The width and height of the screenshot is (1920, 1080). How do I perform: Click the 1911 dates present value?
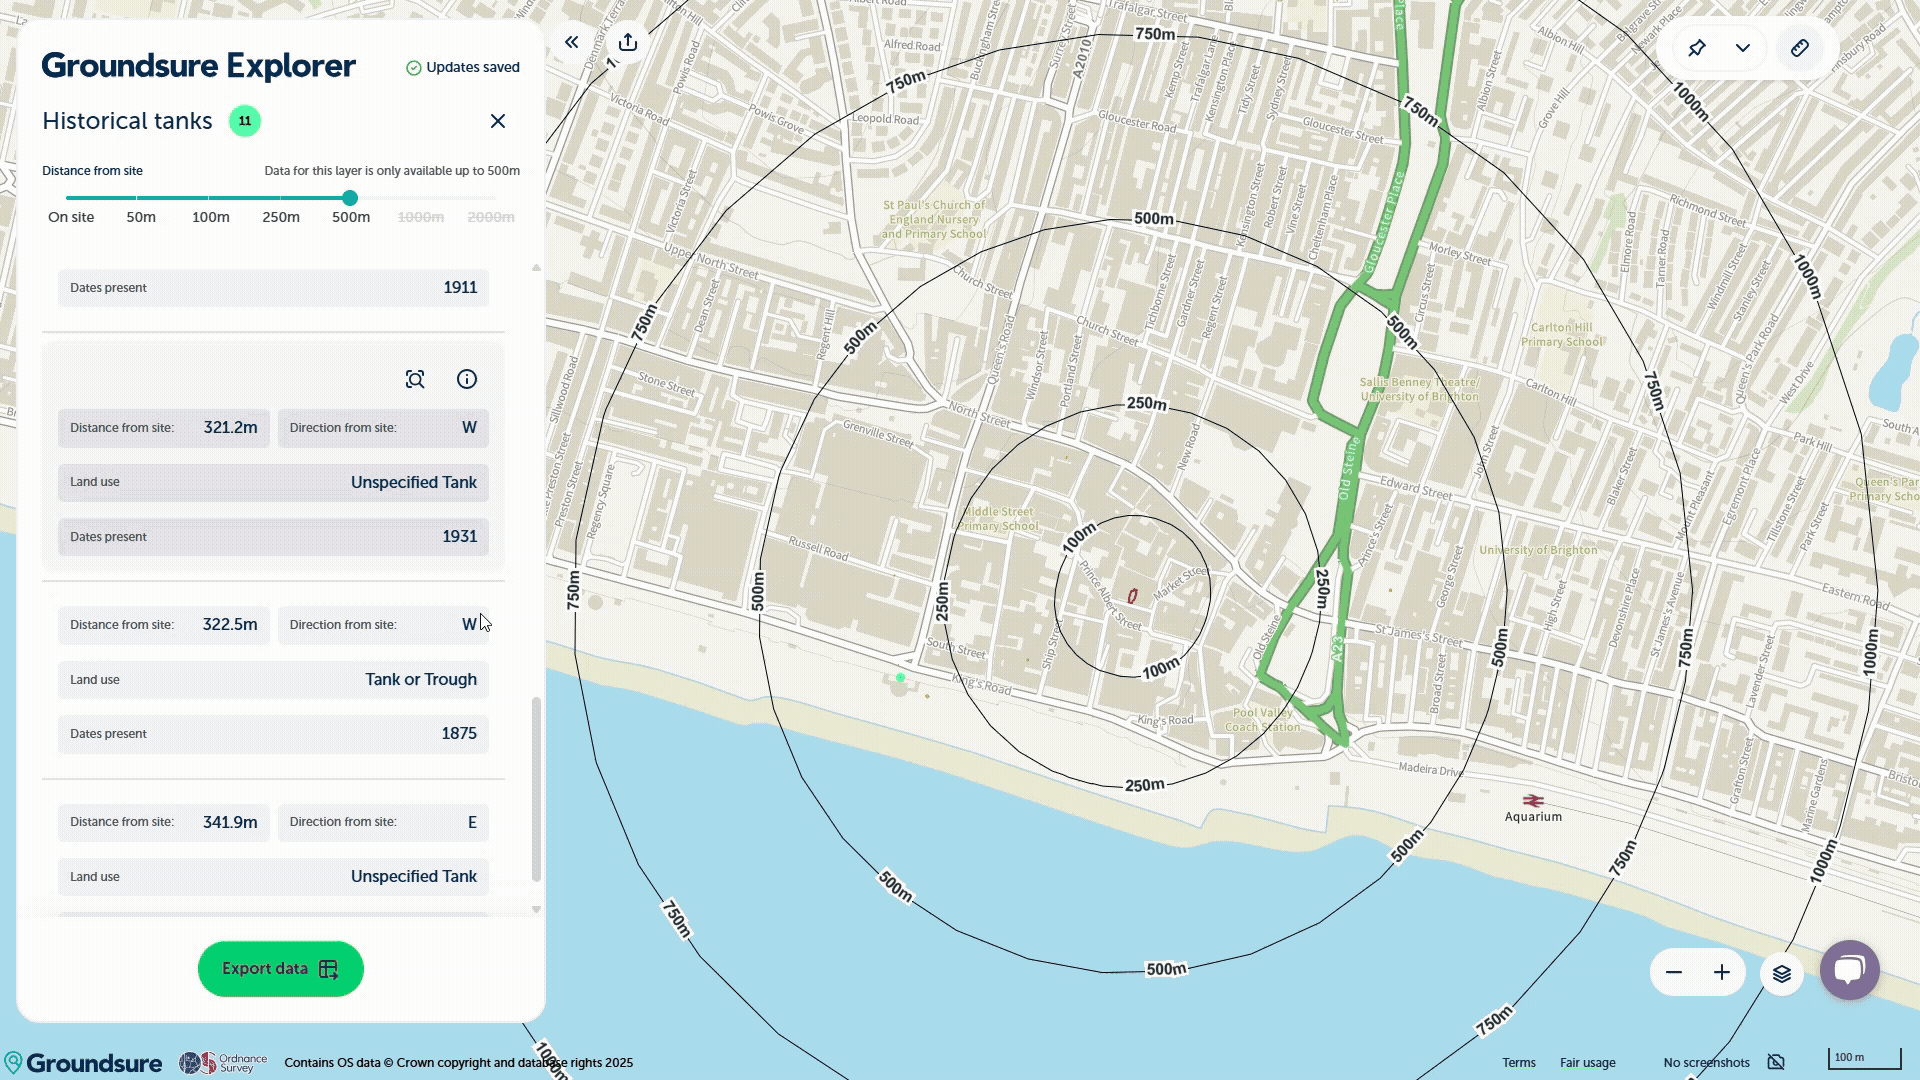[x=460, y=288]
